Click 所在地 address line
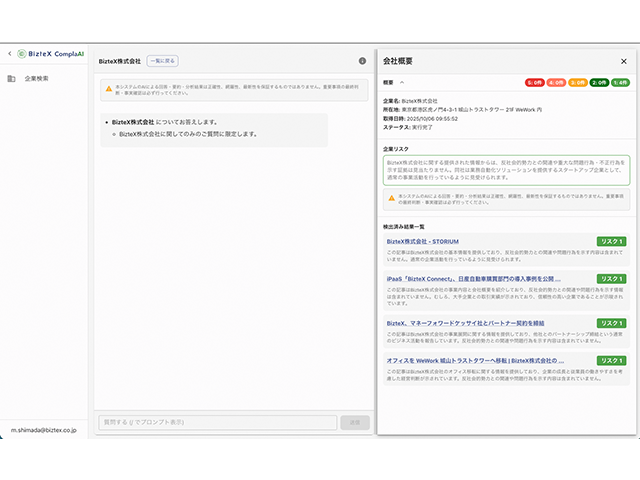This screenshot has height=480, width=640. (x=462, y=110)
